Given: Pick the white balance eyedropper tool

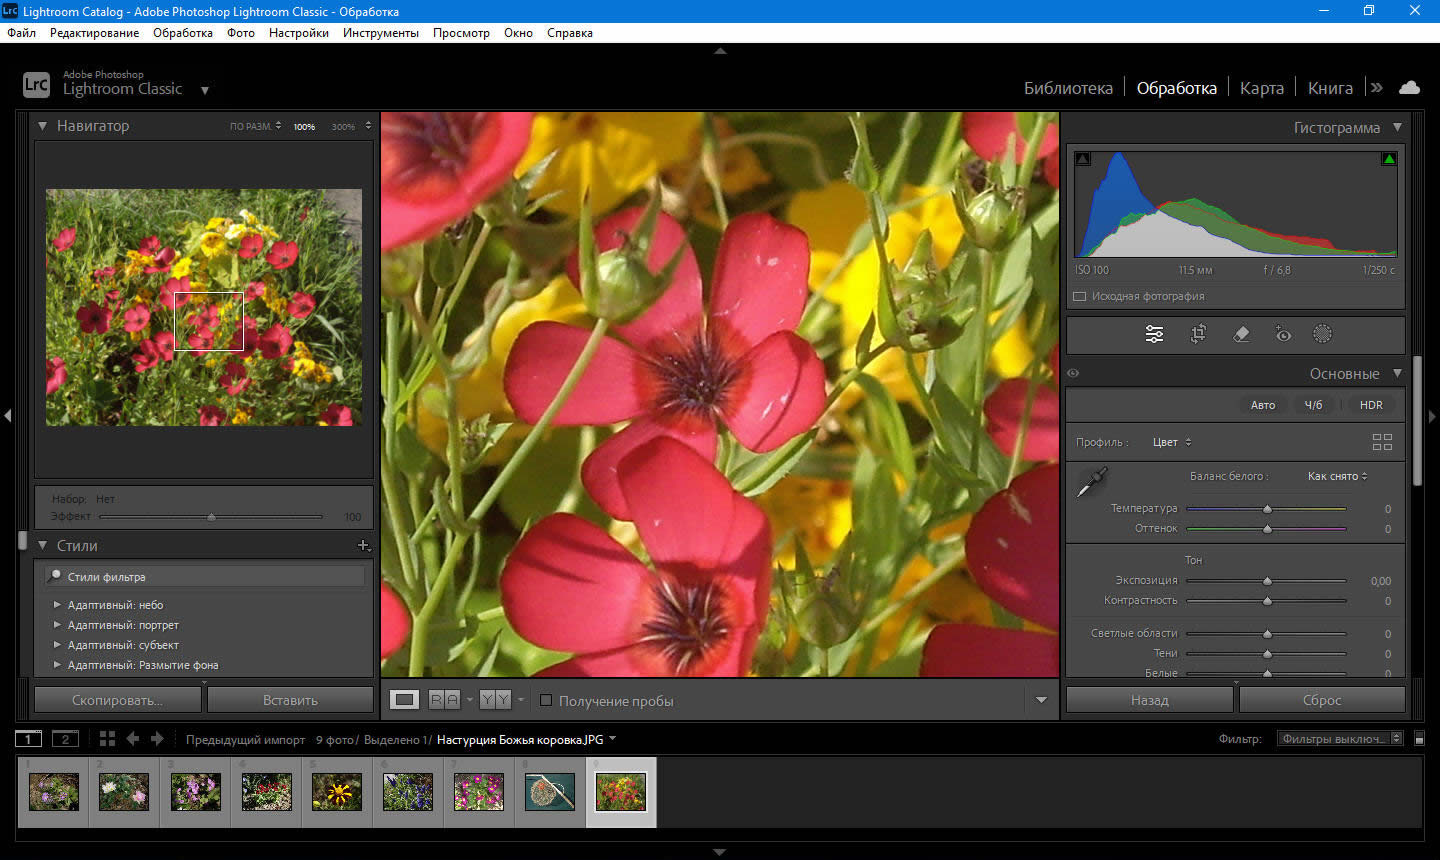Looking at the screenshot, I should coord(1091,482).
